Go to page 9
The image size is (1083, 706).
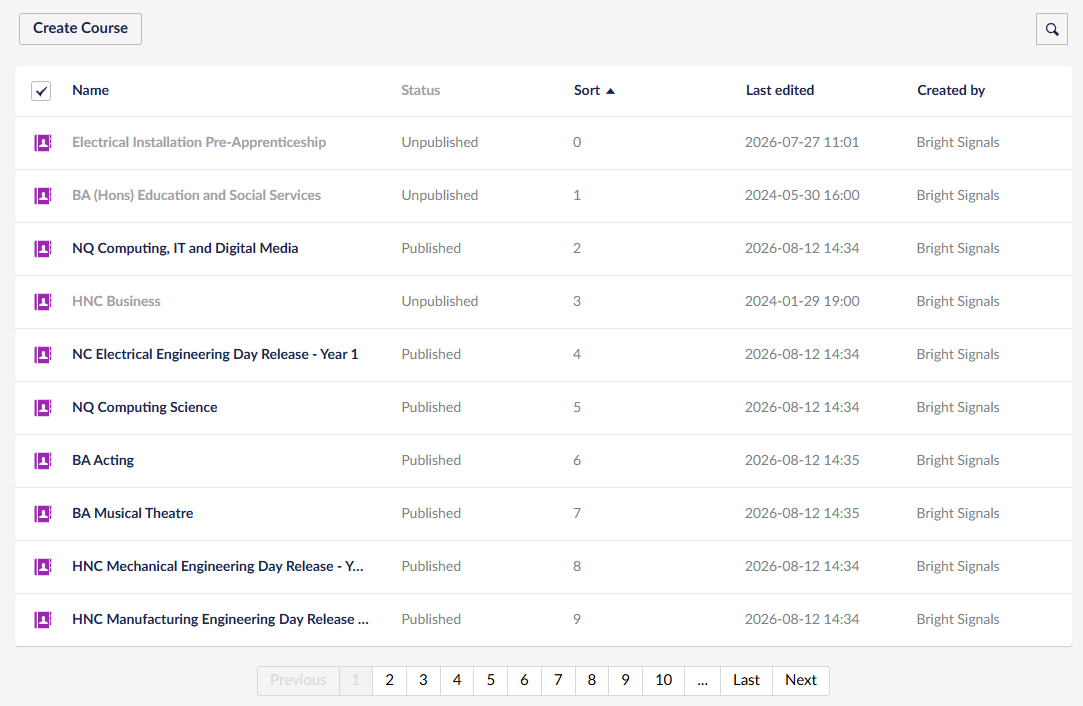pos(625,680)
